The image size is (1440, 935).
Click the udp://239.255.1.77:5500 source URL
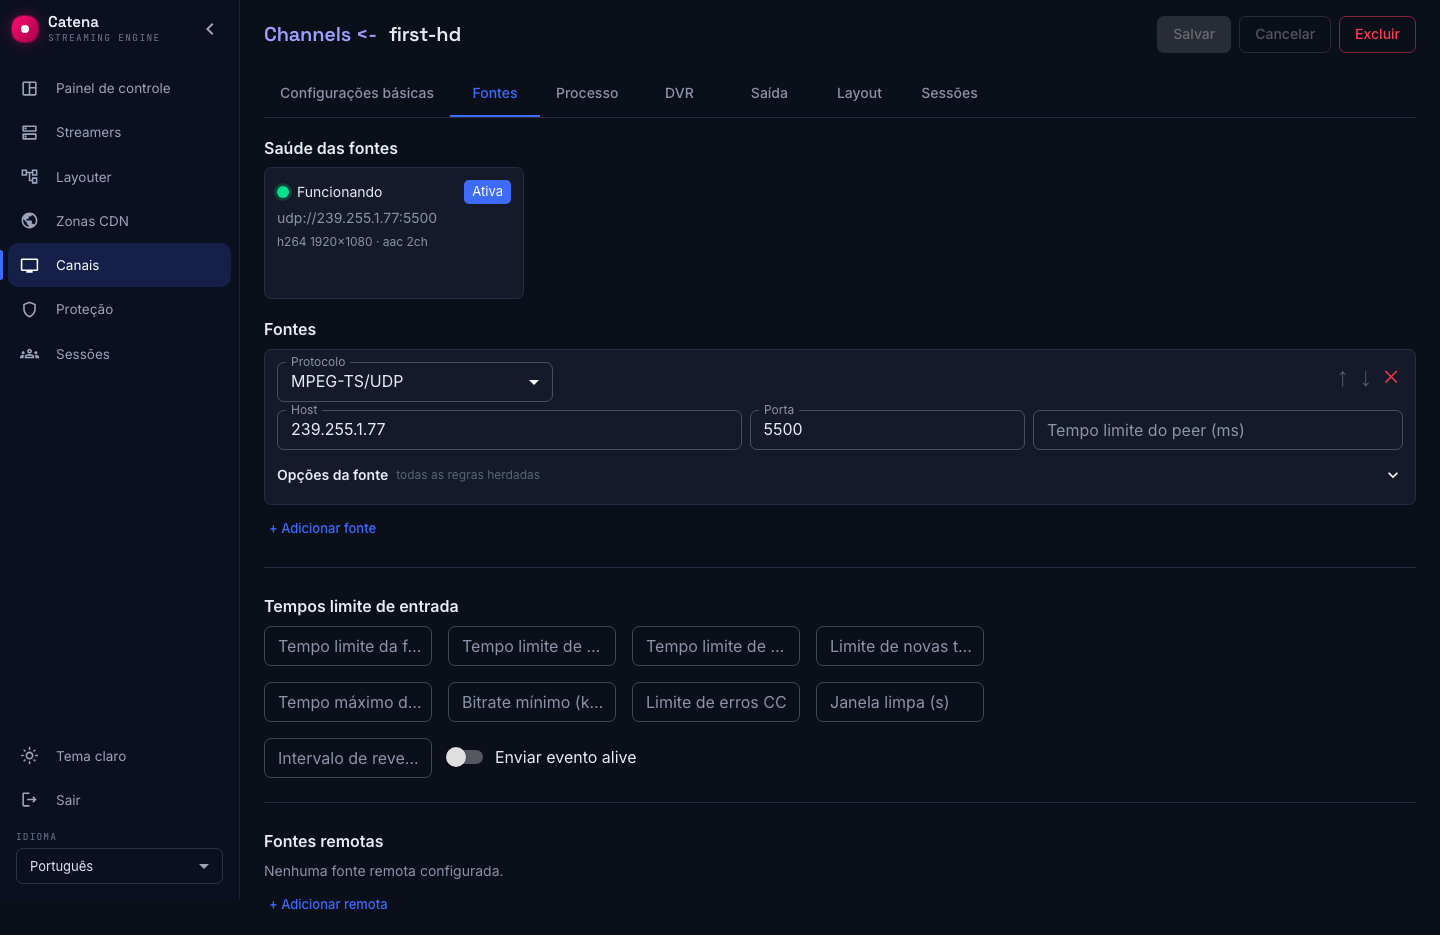coord(357,218)
